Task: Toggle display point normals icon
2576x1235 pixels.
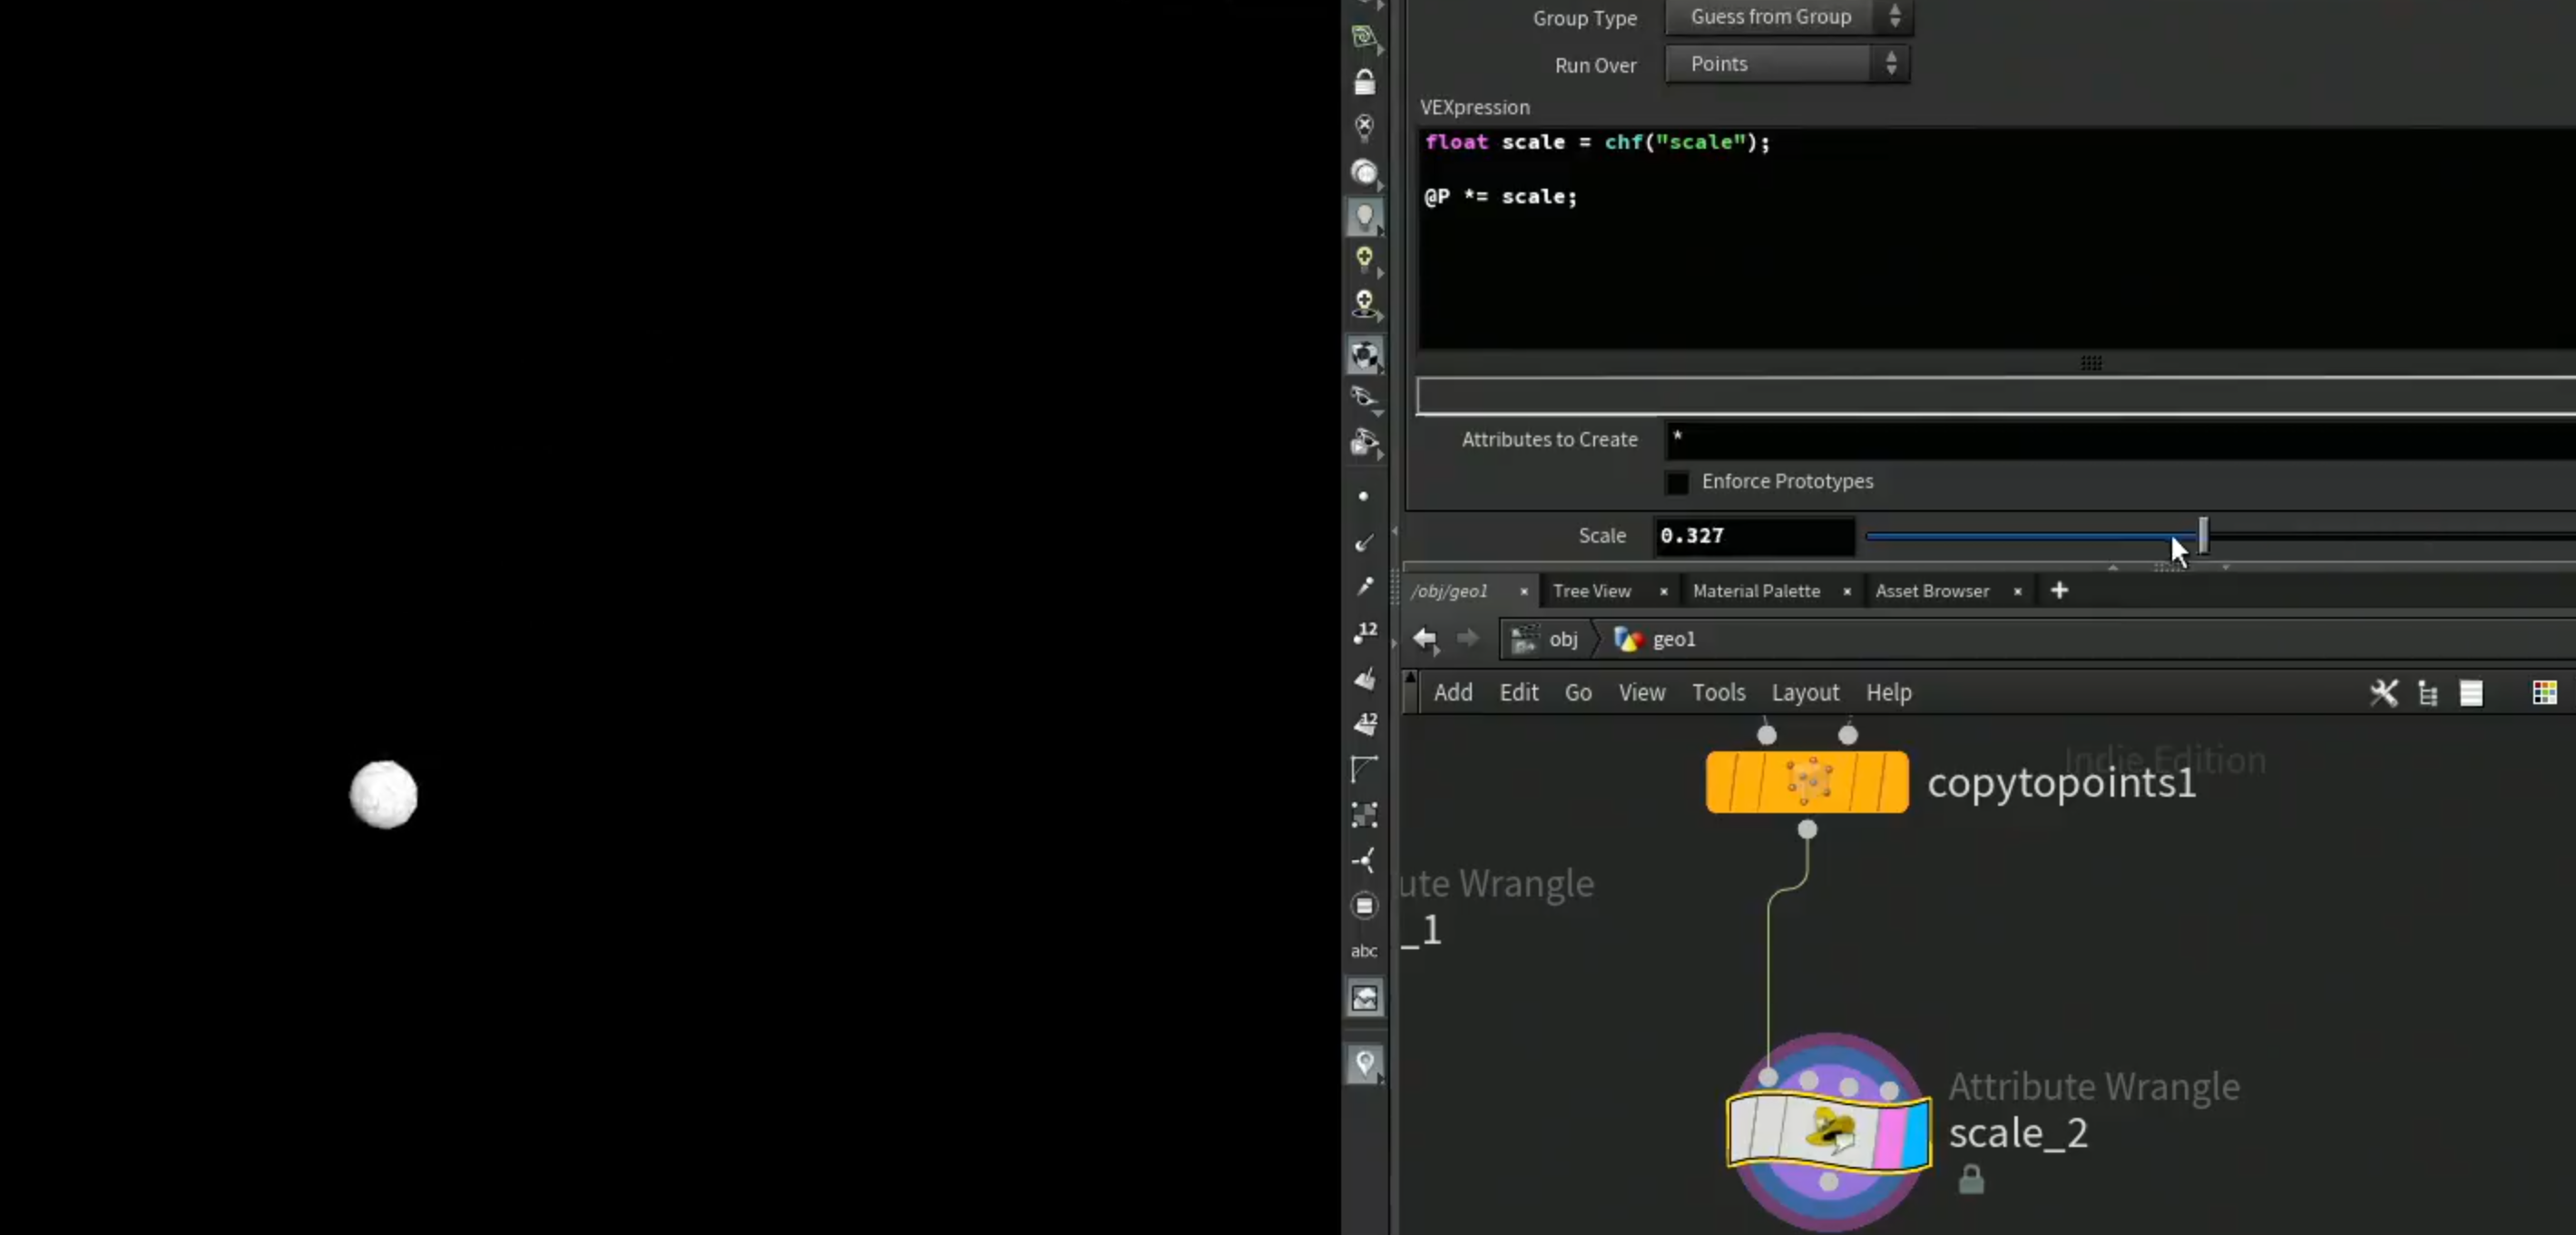Action: (x=1364, y=542)
